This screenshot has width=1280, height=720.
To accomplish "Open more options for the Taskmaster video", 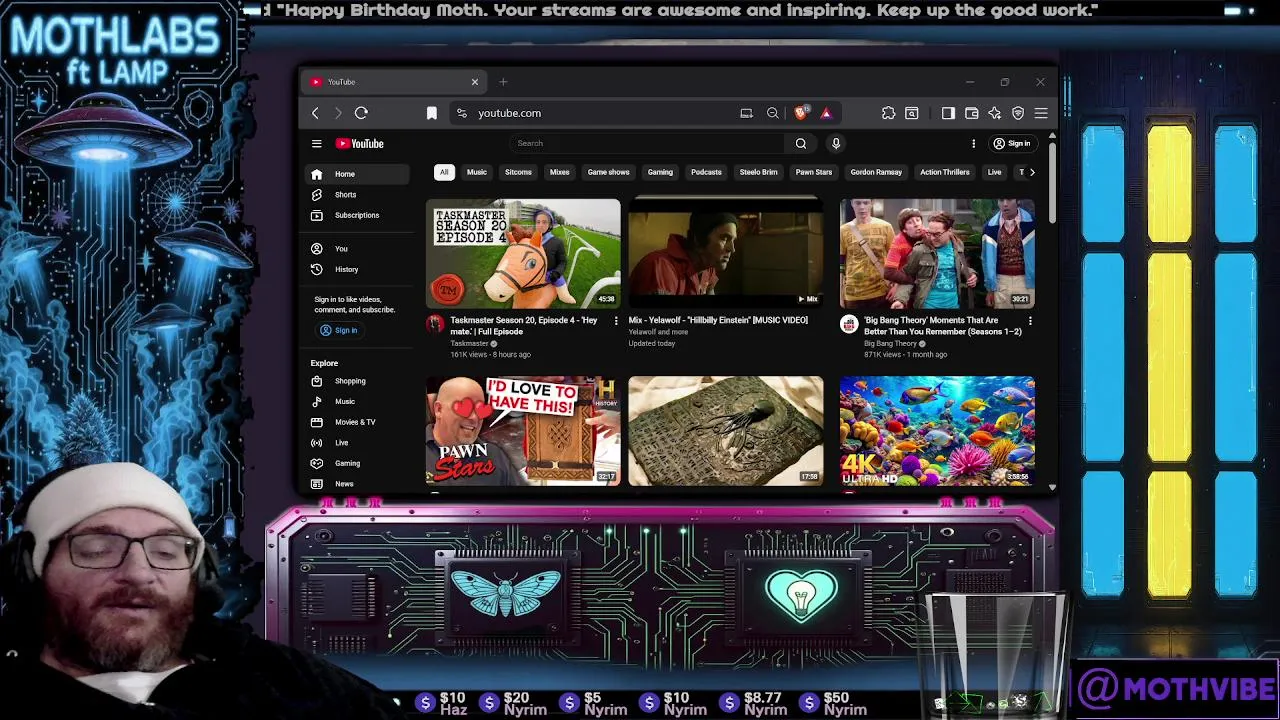I will (x=615, y=321).
